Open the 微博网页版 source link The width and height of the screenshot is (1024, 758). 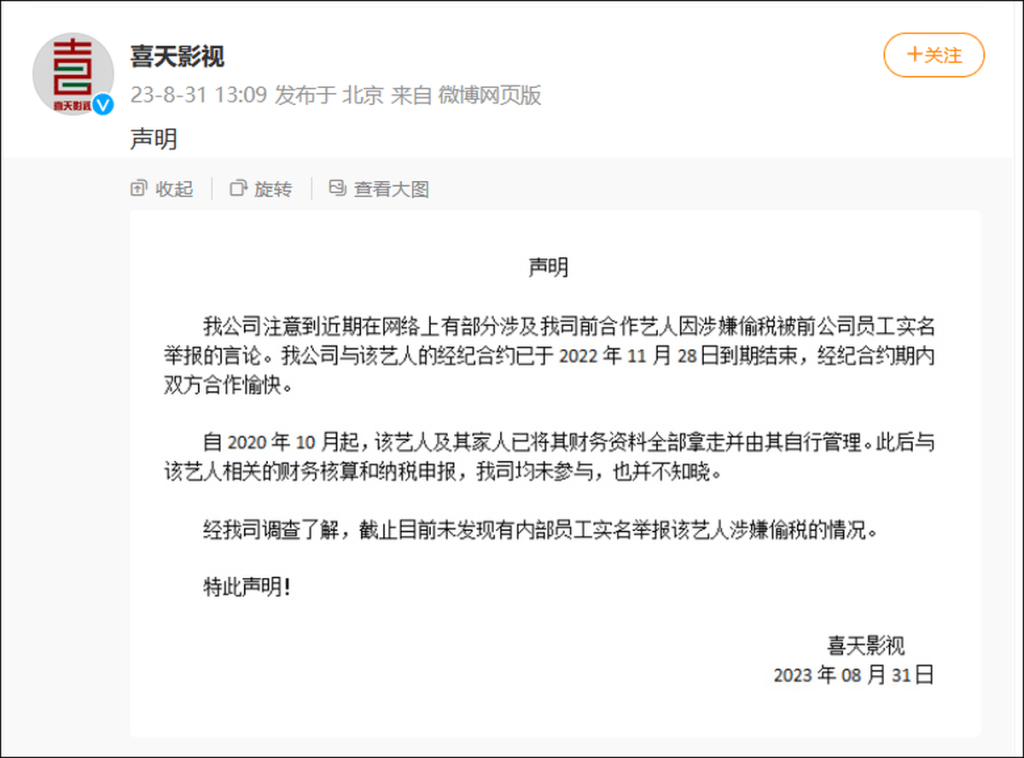click(489, 95)
